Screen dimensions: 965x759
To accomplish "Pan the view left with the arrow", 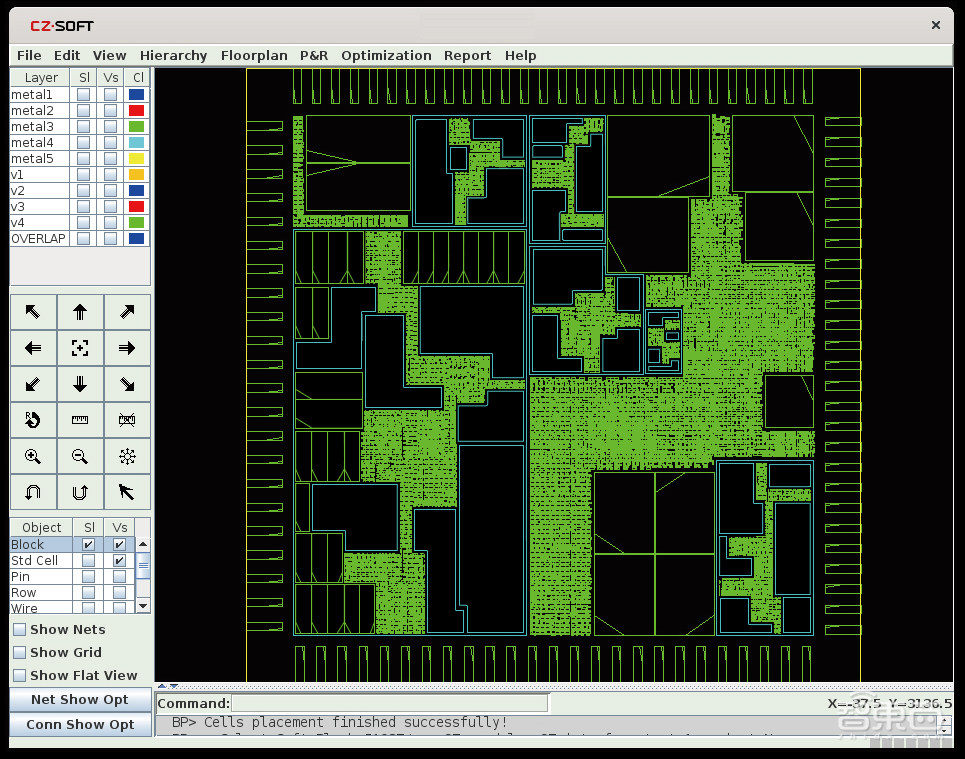I will 33,348.
